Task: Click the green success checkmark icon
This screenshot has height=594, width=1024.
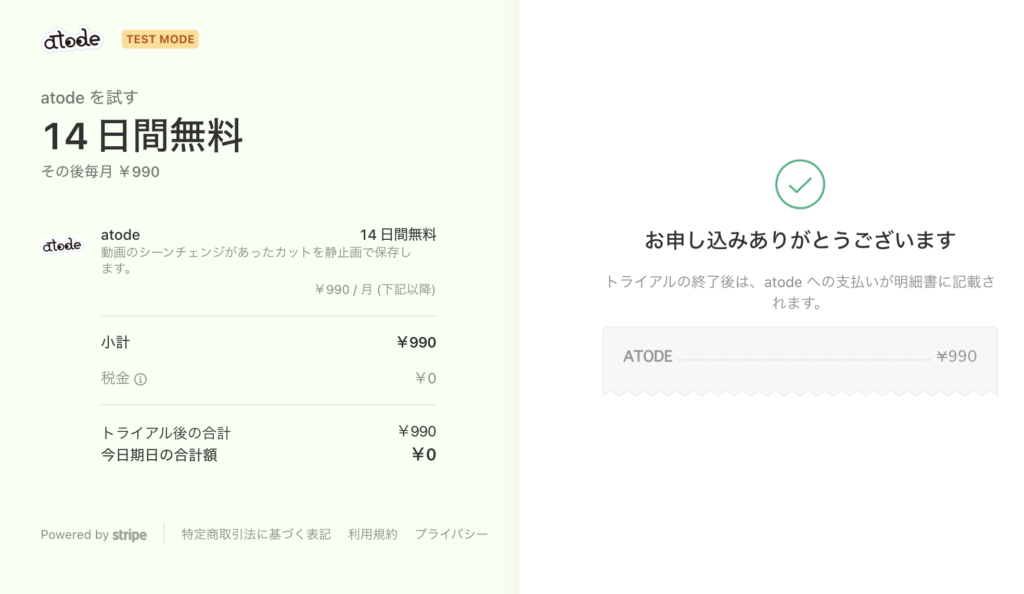Action: point(800,184)
